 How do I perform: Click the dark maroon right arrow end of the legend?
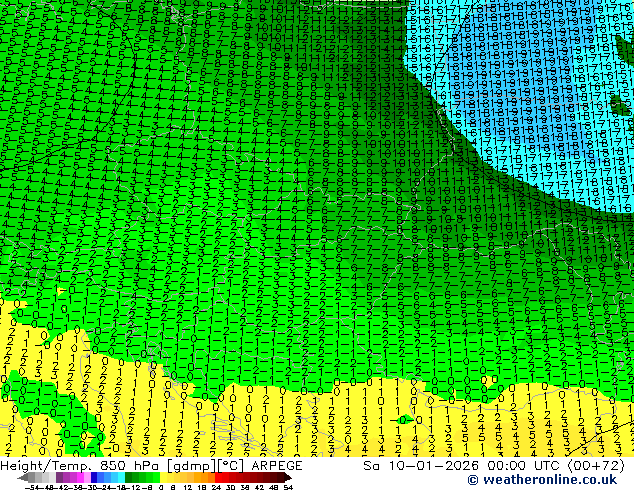point(288,477)
